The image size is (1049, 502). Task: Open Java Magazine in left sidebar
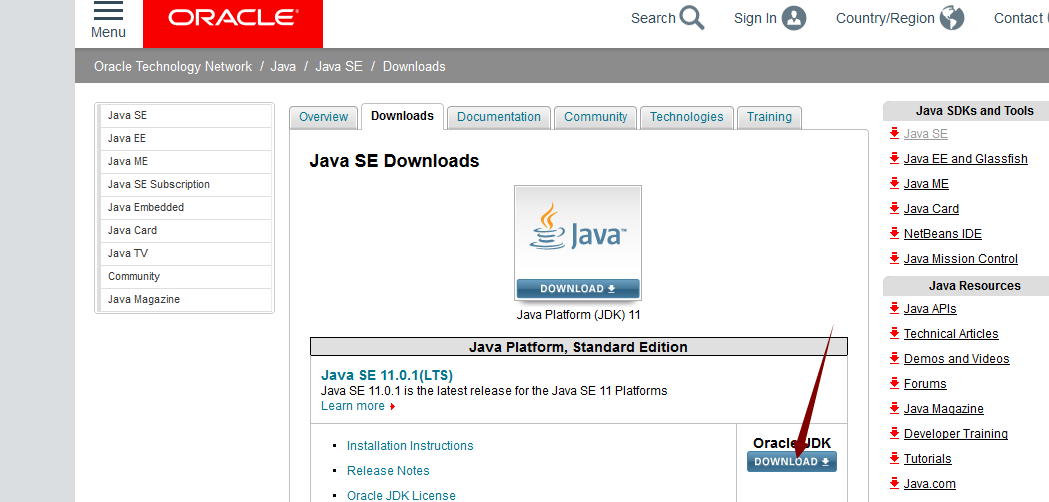coord(185,299)
